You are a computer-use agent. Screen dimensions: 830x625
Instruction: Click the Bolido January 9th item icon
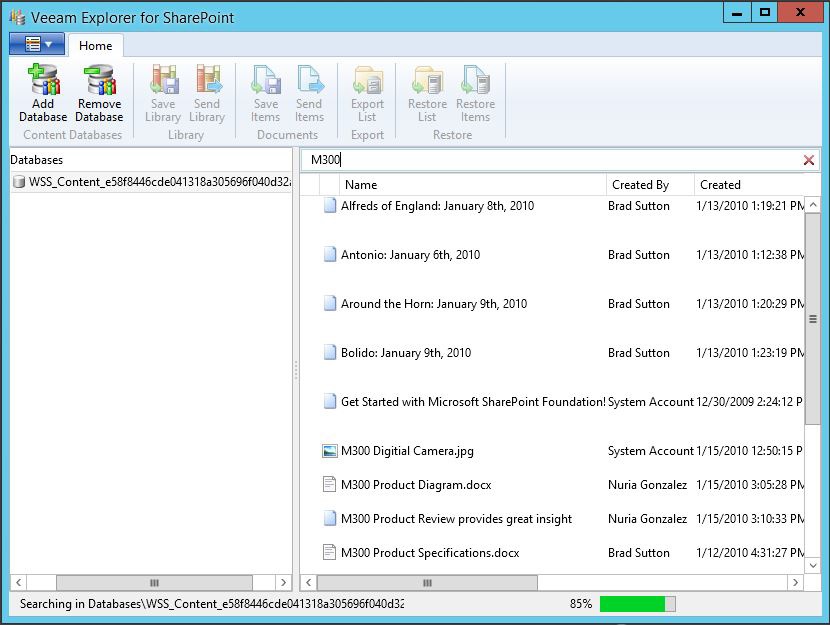(329, 352)
